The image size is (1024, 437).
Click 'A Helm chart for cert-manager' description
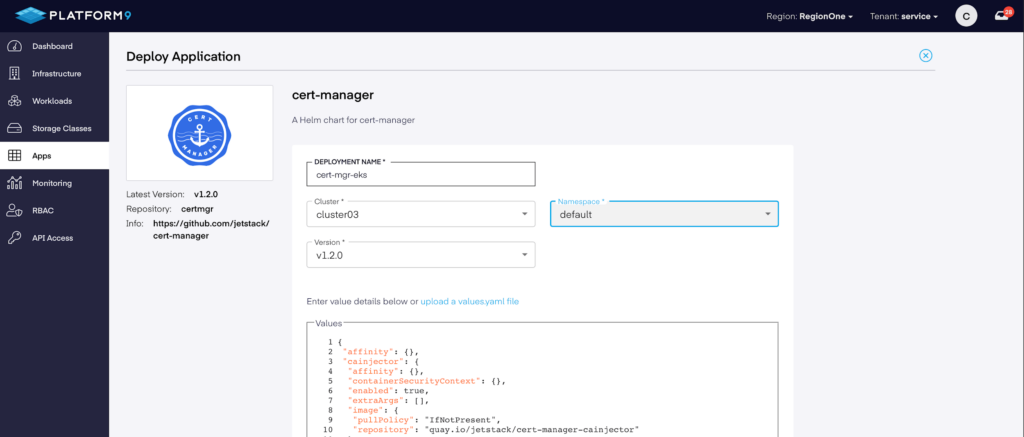353,120
